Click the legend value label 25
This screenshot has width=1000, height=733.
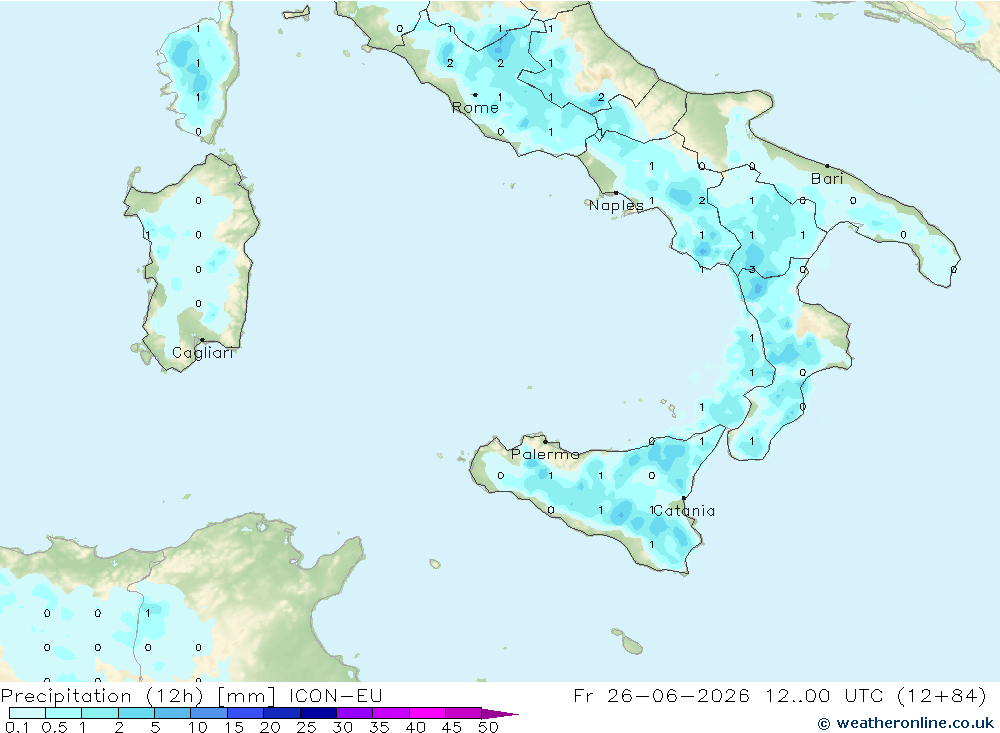[x=306, y=727]
